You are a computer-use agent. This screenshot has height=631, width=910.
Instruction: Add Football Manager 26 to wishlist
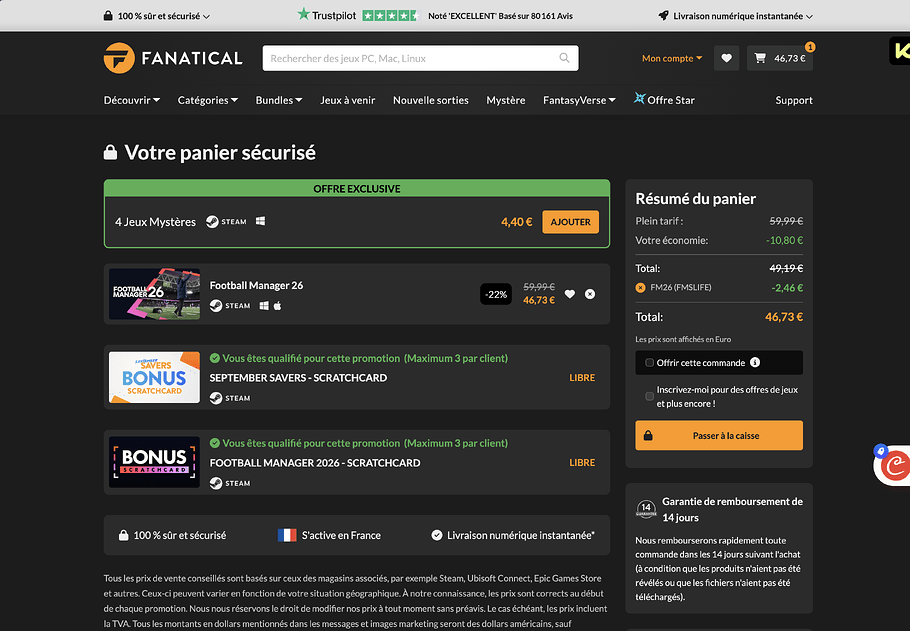[x=570, y=294]
